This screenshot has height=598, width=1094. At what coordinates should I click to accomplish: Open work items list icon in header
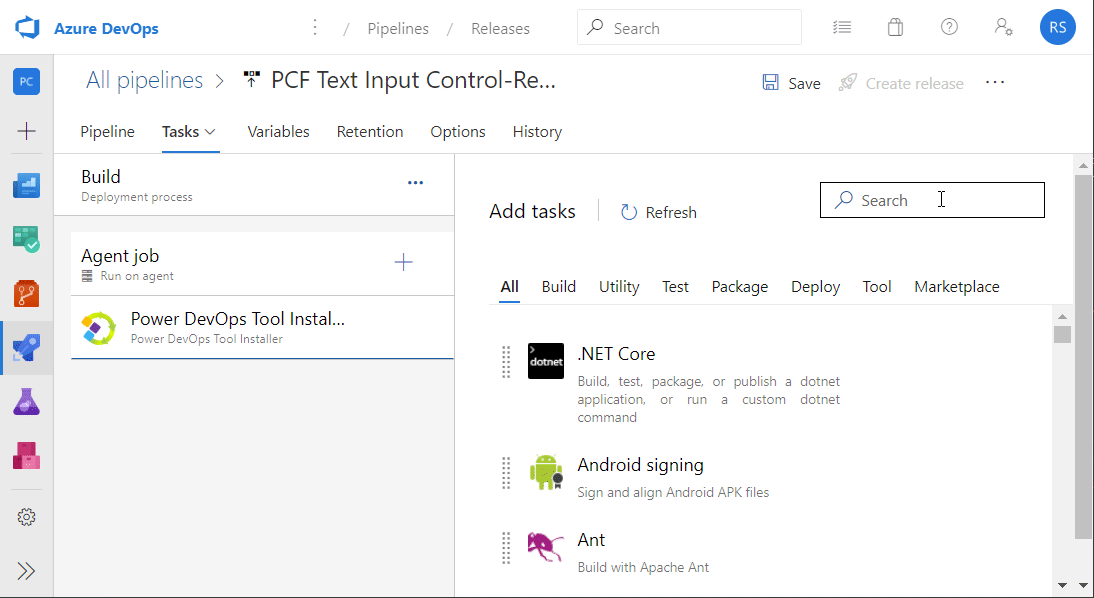pos(842,27)
